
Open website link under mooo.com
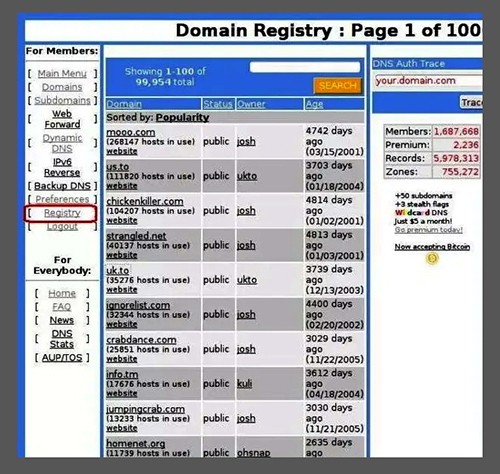pos(122,151)
